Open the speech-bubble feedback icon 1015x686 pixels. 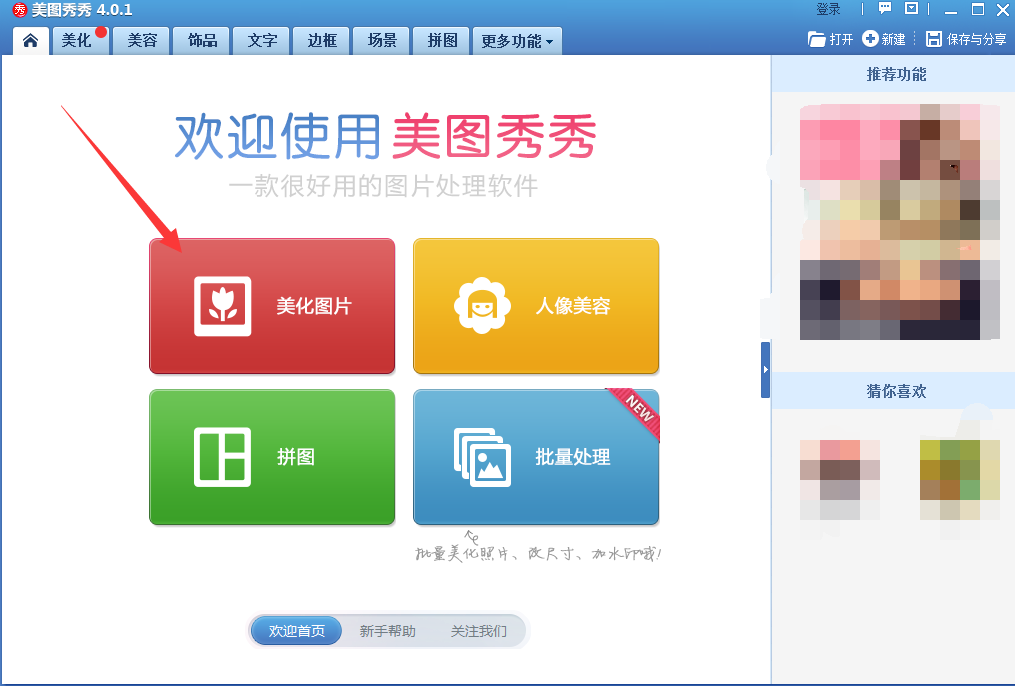(885, 8)
